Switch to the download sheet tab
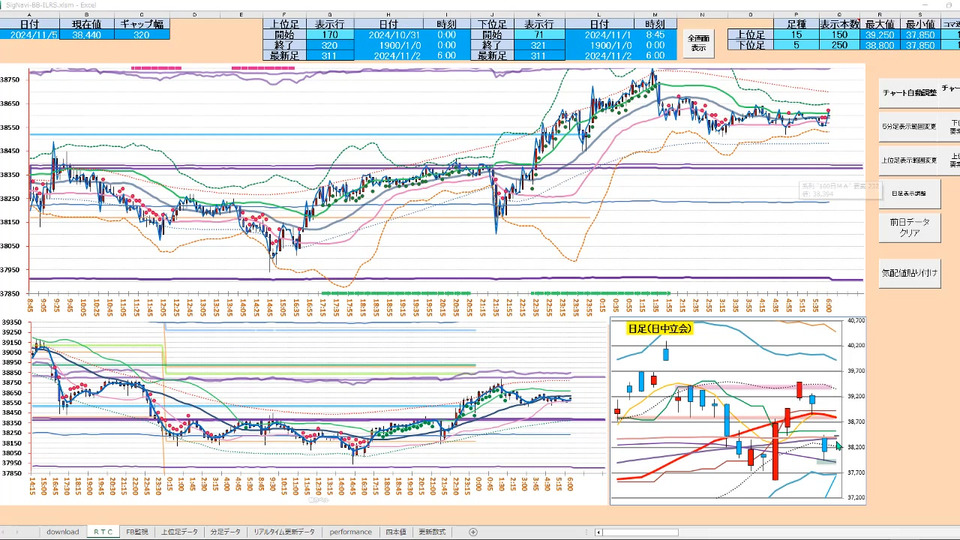Image resolution: width=960 pixels, height=540 pixels. click(62, 532)
